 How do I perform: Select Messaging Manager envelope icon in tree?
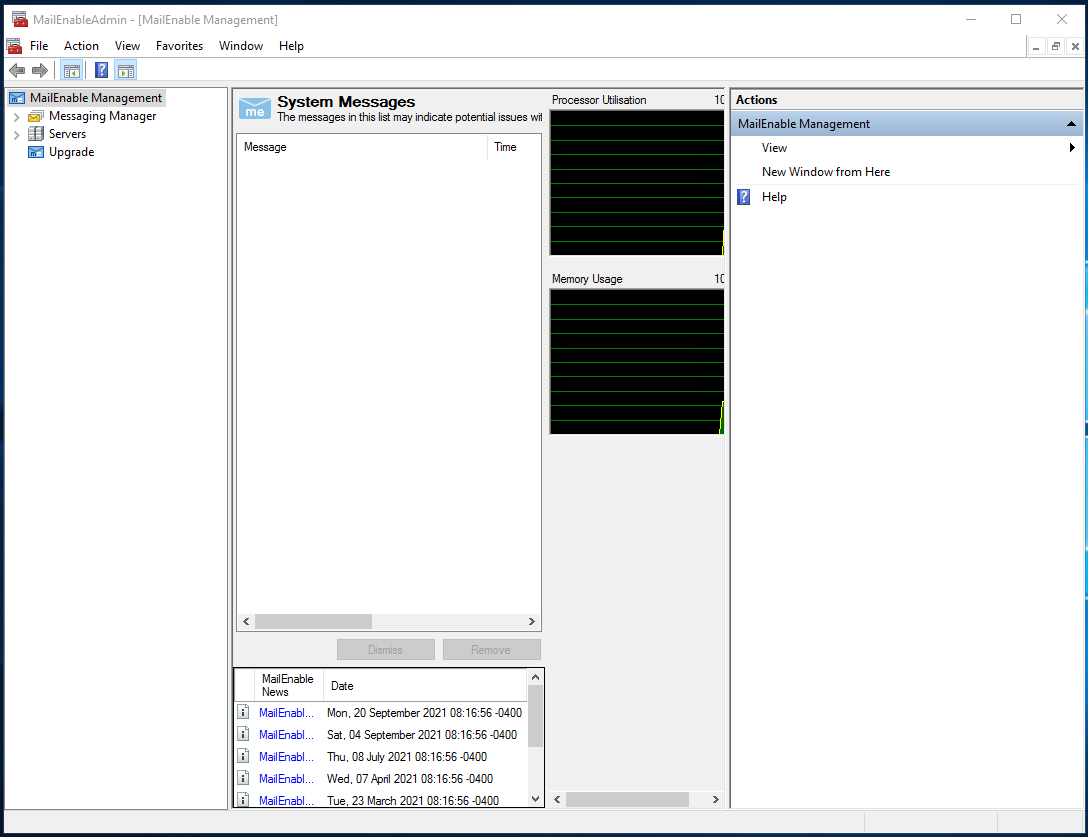tap(36, 116)
